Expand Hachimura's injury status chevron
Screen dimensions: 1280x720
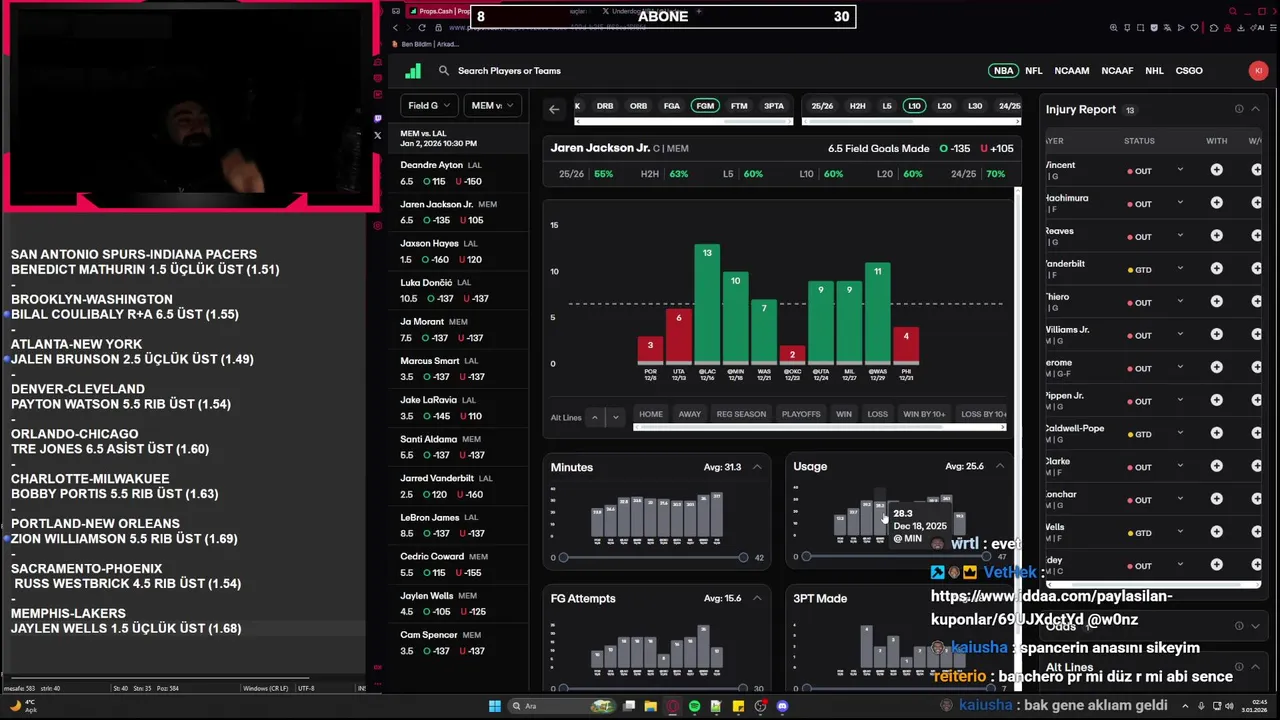tap(1180, 202)
